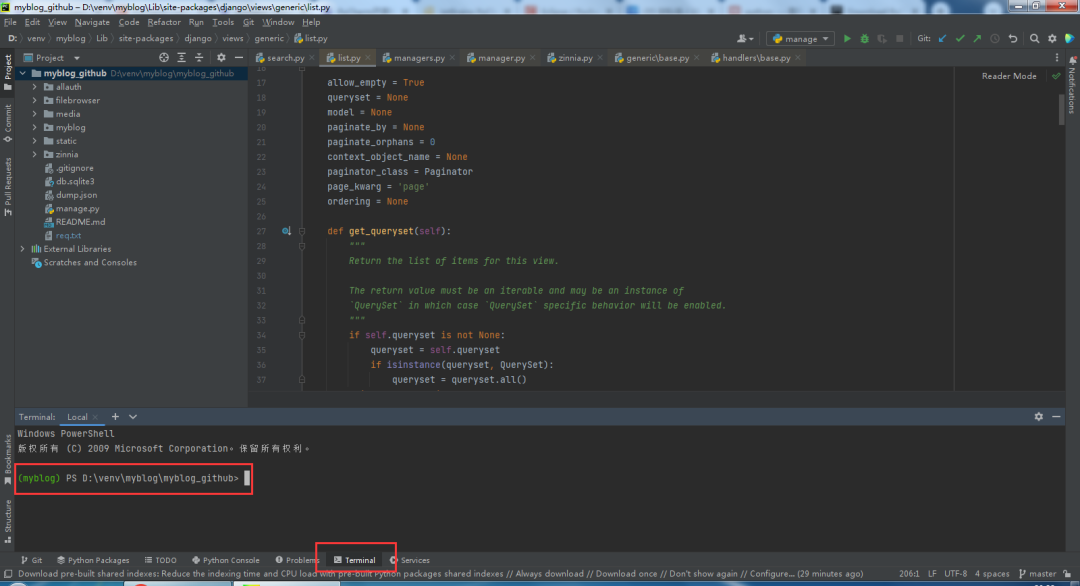The height and width of the screenshot is (586, 1080).
Task: Open the Refactor menu
Action: pos(164,22)
